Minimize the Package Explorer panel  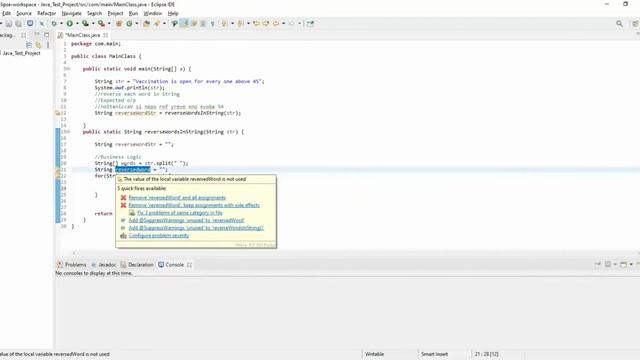37,35
